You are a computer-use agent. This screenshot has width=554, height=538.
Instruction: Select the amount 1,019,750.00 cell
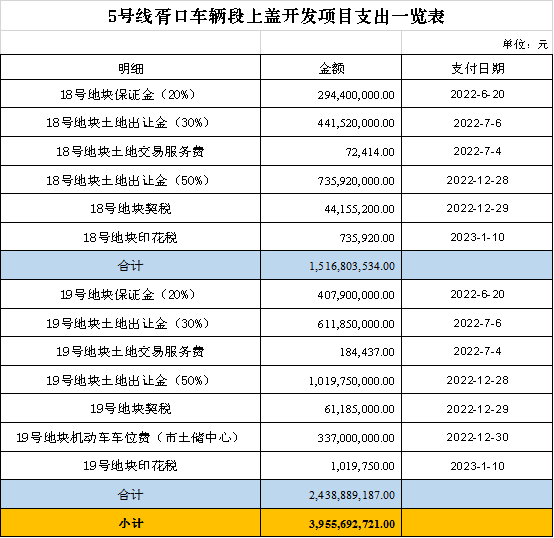[331, 466]
